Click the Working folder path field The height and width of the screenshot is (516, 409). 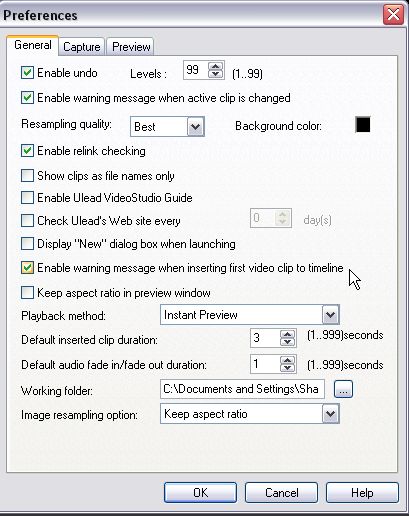tap(242, 389)
